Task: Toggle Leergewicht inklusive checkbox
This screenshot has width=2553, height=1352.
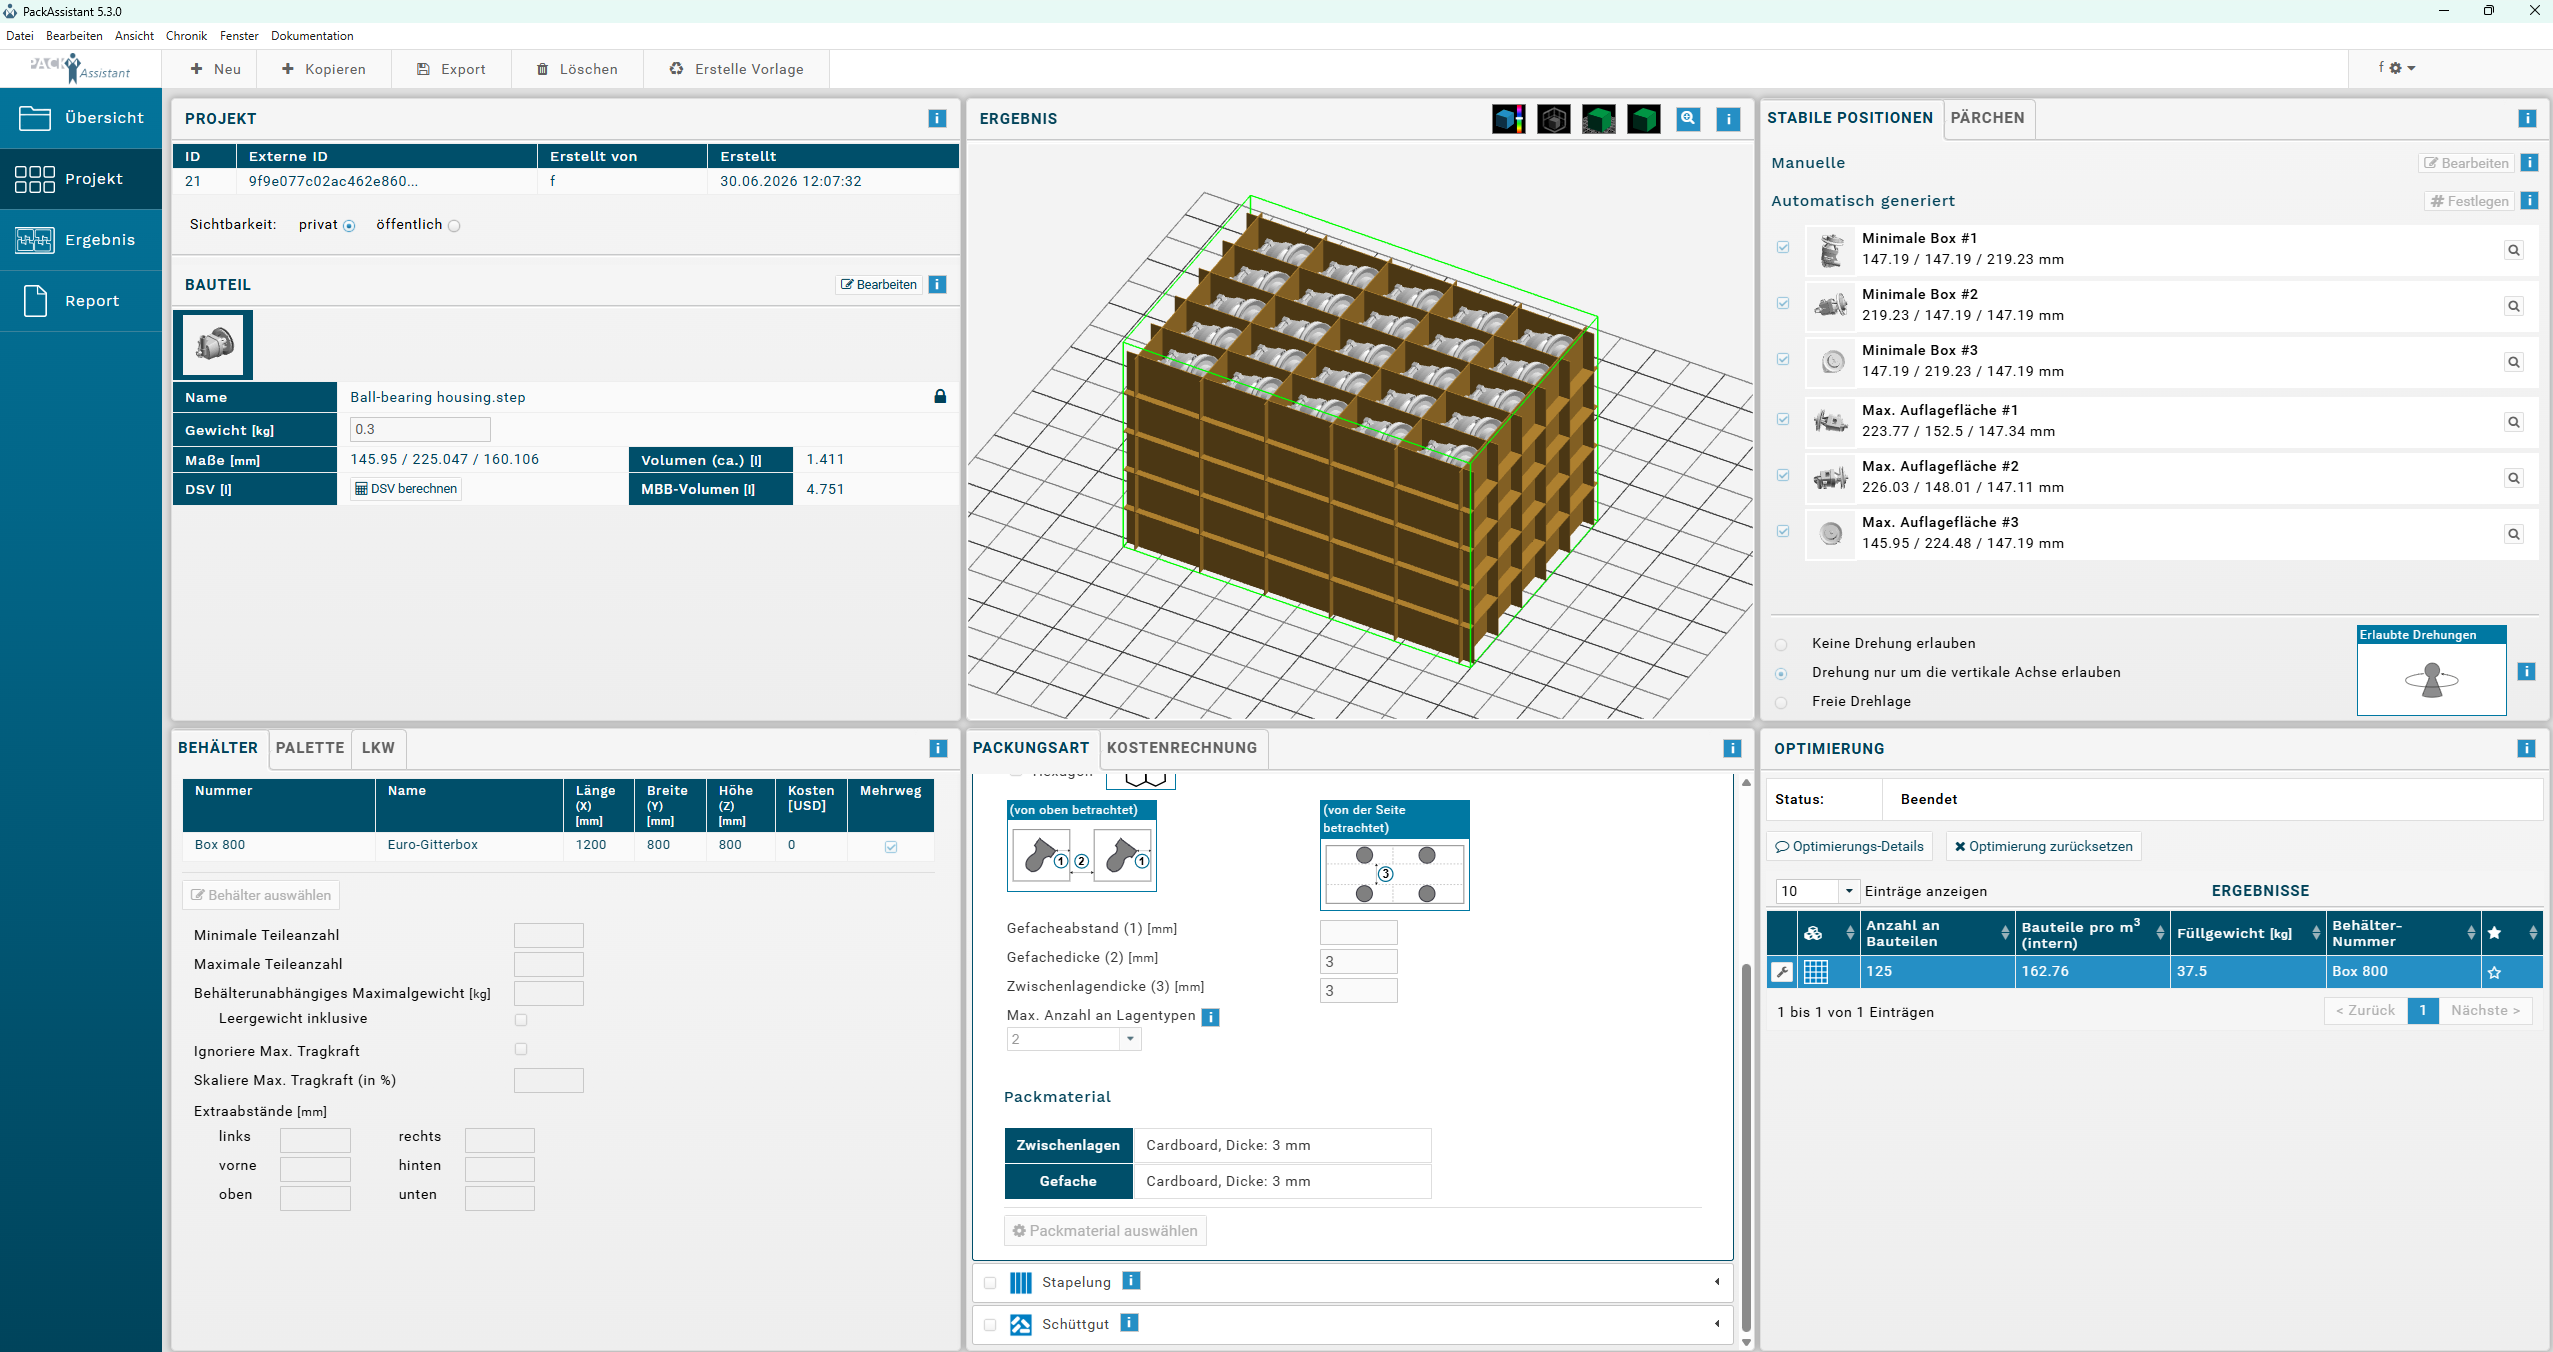Action: 521,1020
